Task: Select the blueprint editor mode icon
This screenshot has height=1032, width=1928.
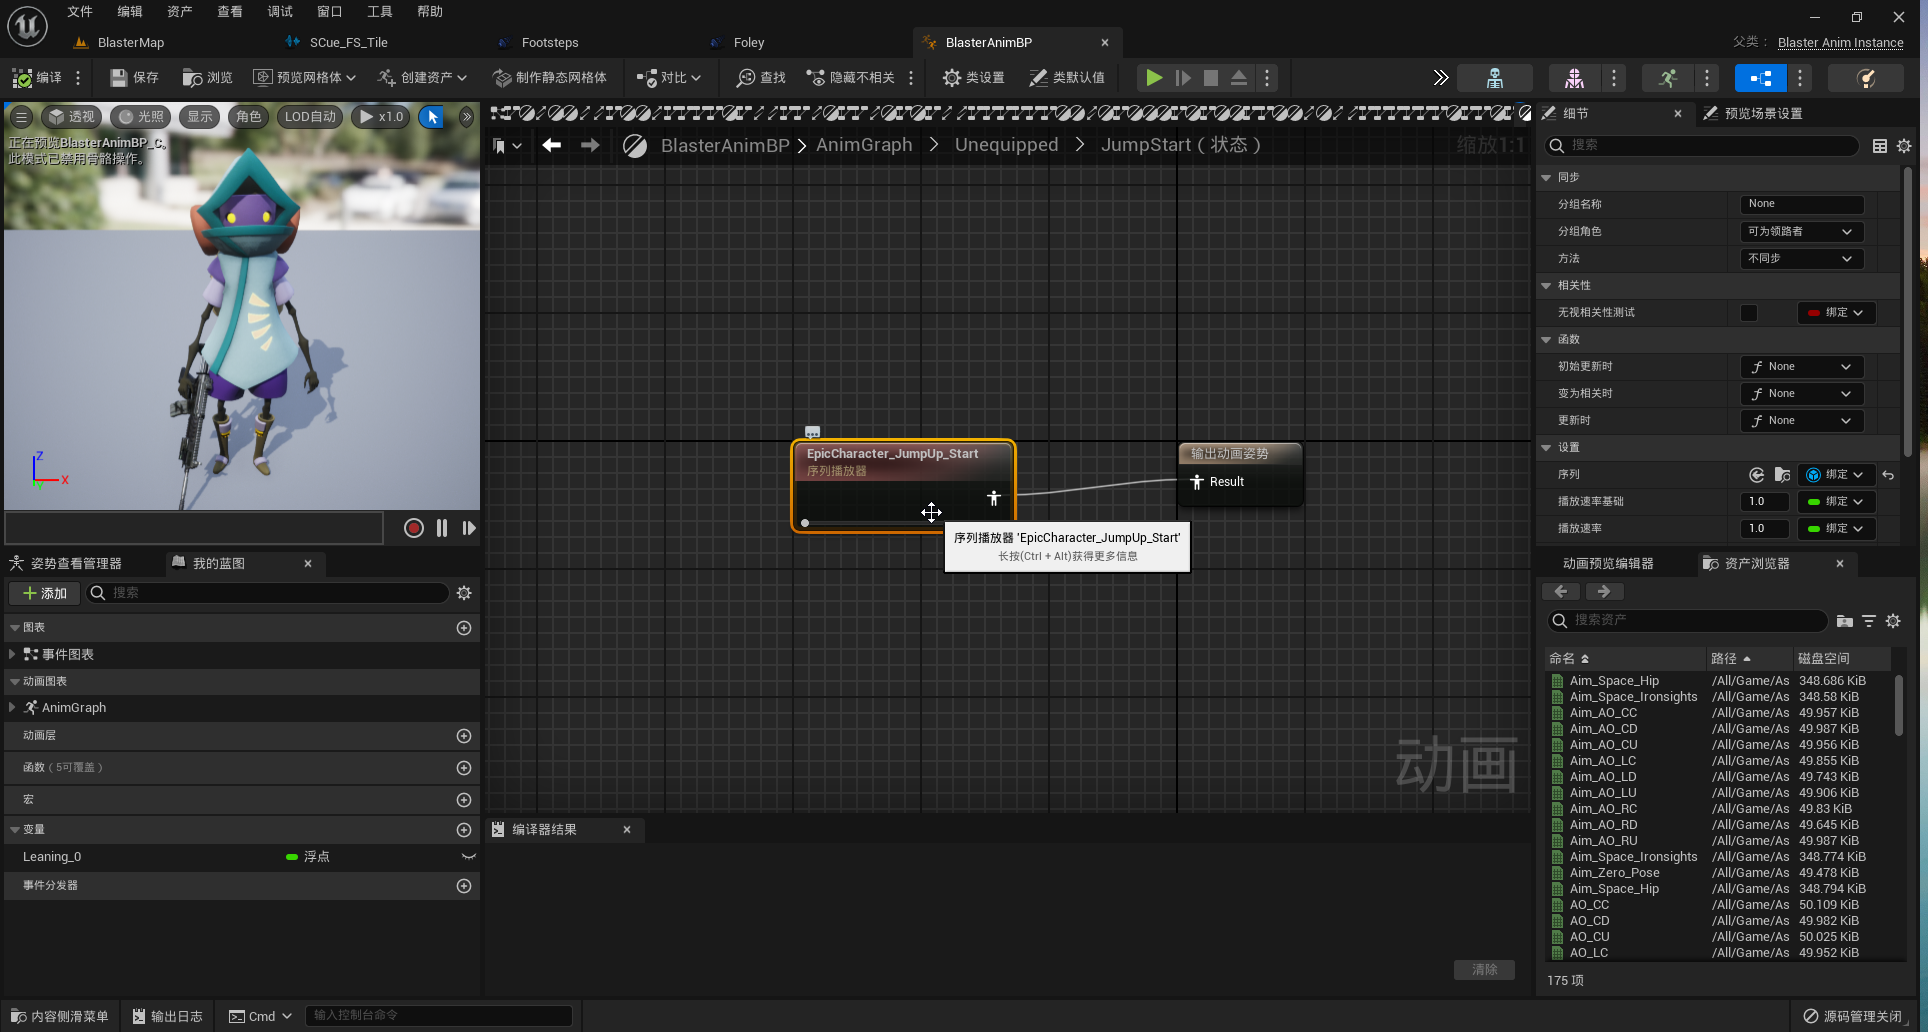Action: pos(1761,78)
